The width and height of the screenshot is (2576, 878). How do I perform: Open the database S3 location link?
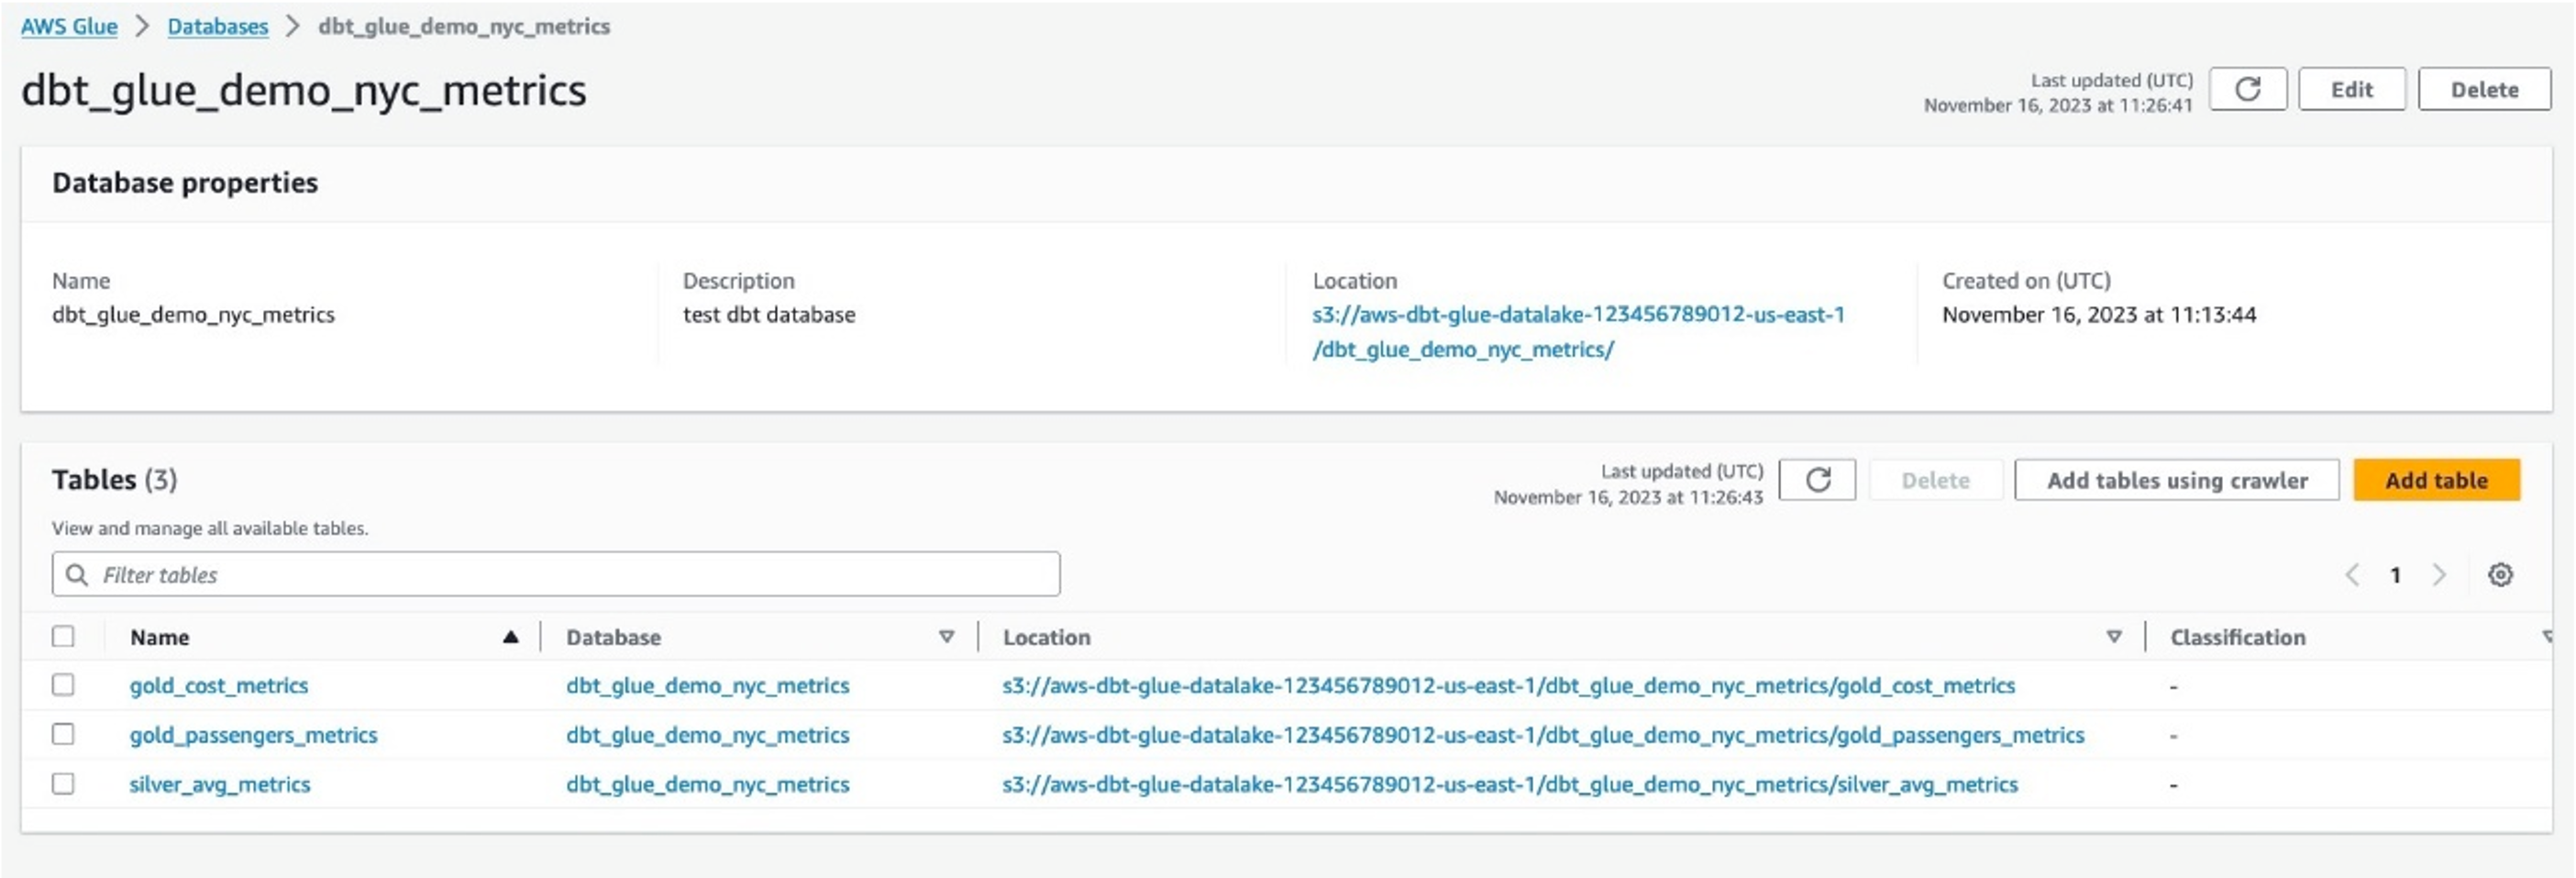click(1578, 332)
